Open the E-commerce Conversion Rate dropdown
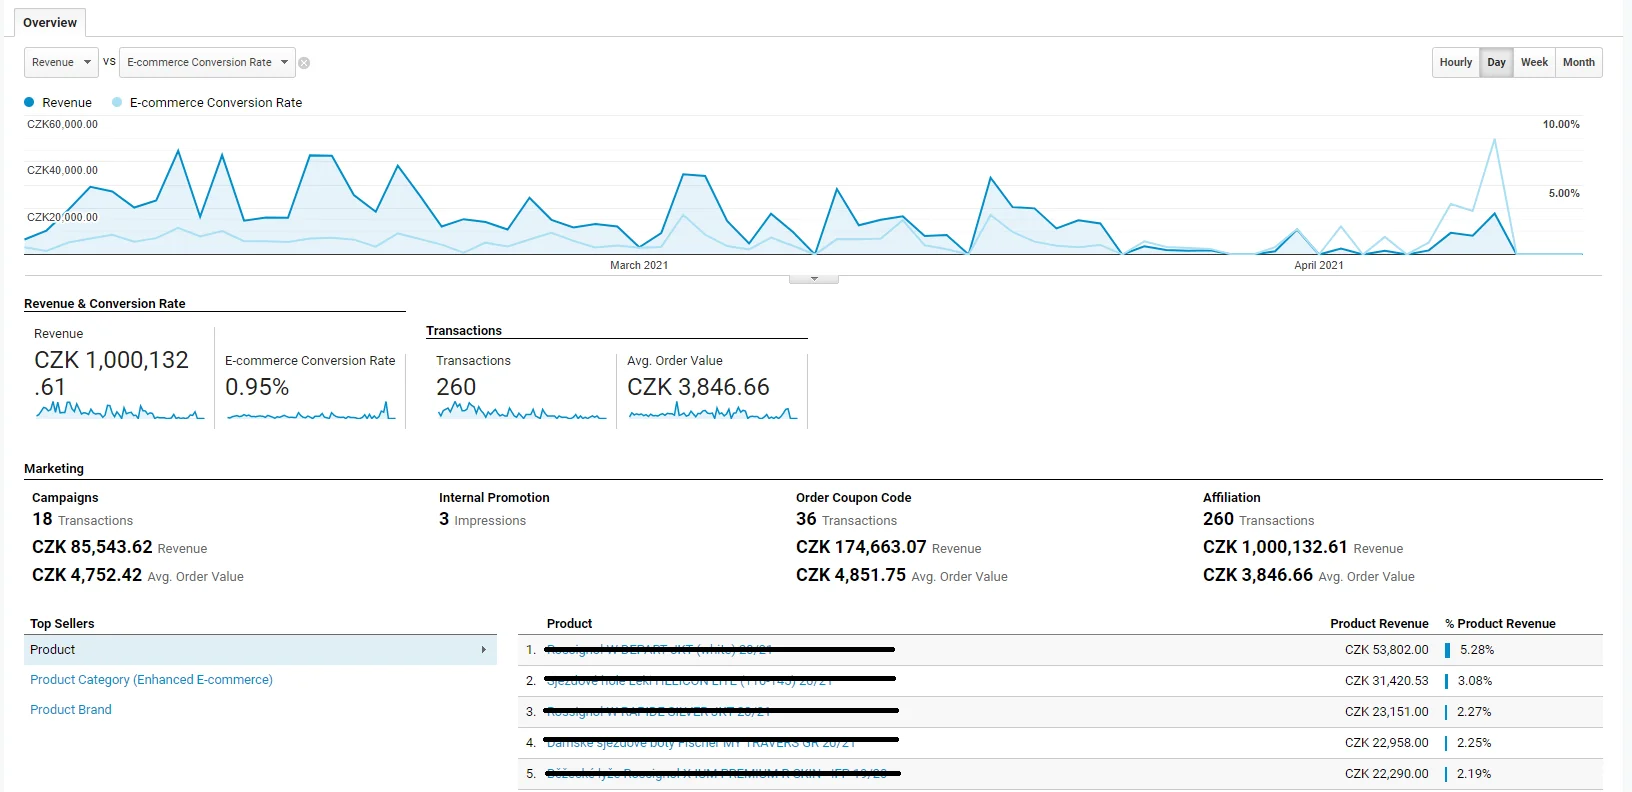This screenshot has width=1632, height=792. pyautogui.click(x=207, y=62)
